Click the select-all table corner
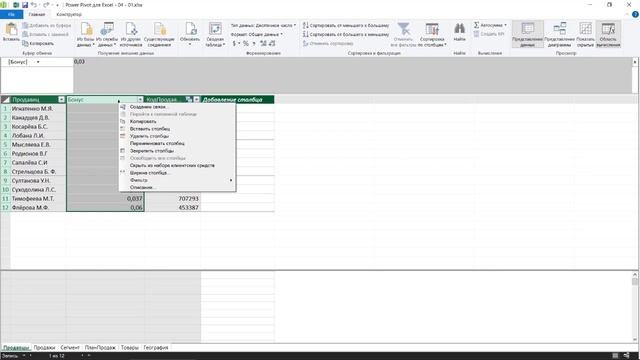640x360 pixels. [5, 100]
